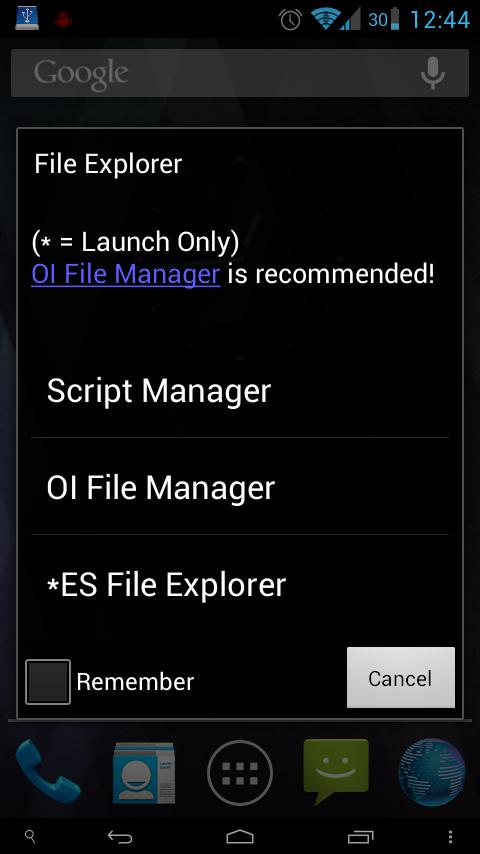Viewport: 480px width, 854px height.
Task: Open the app drawer grid icon
Action: point(240,772)
